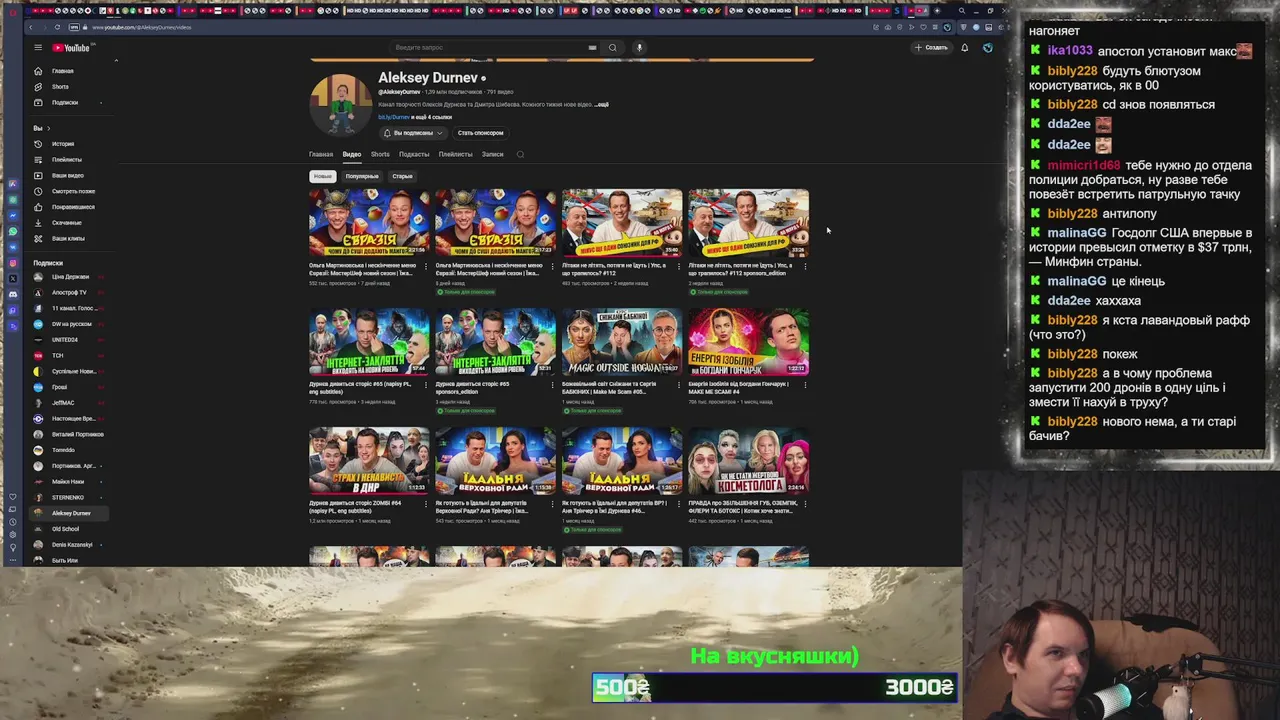Open more options for Енергія ізобілія video

pyautogui.click(x=805, y=385)
